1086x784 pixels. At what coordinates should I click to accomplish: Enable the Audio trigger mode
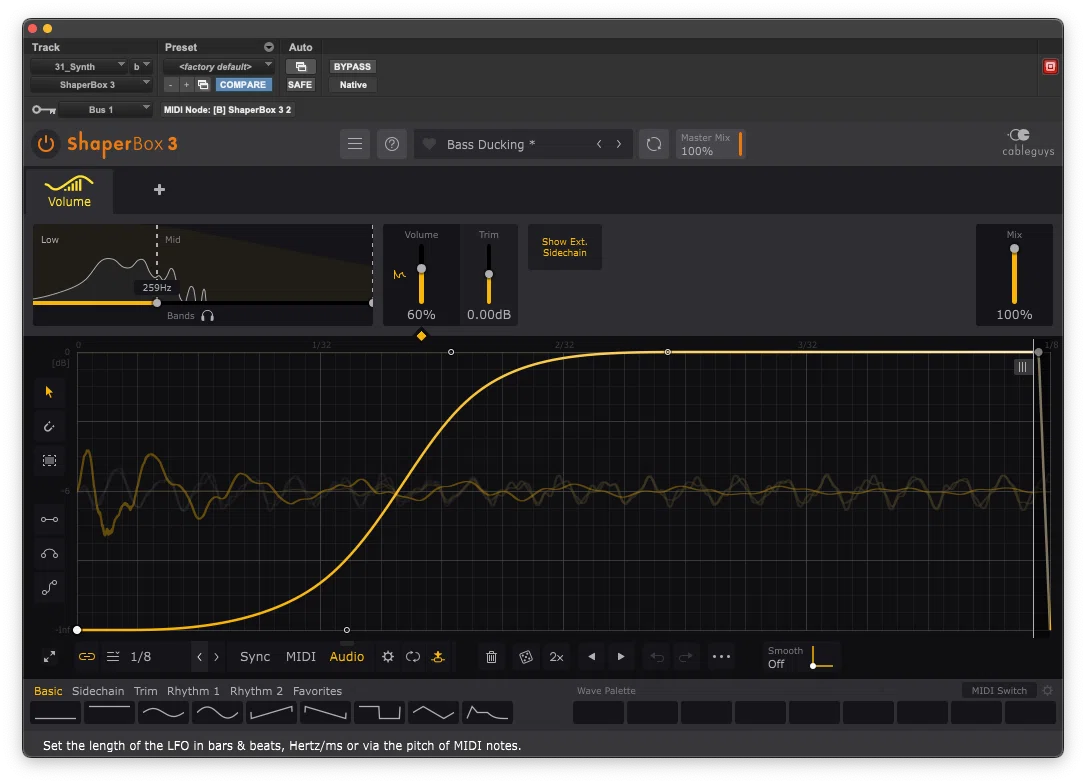(347, 657)
